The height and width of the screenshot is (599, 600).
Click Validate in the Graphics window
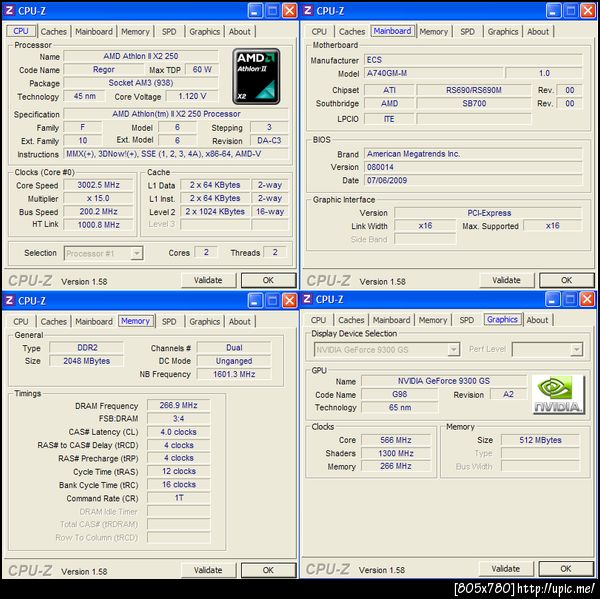coord(505,569)
